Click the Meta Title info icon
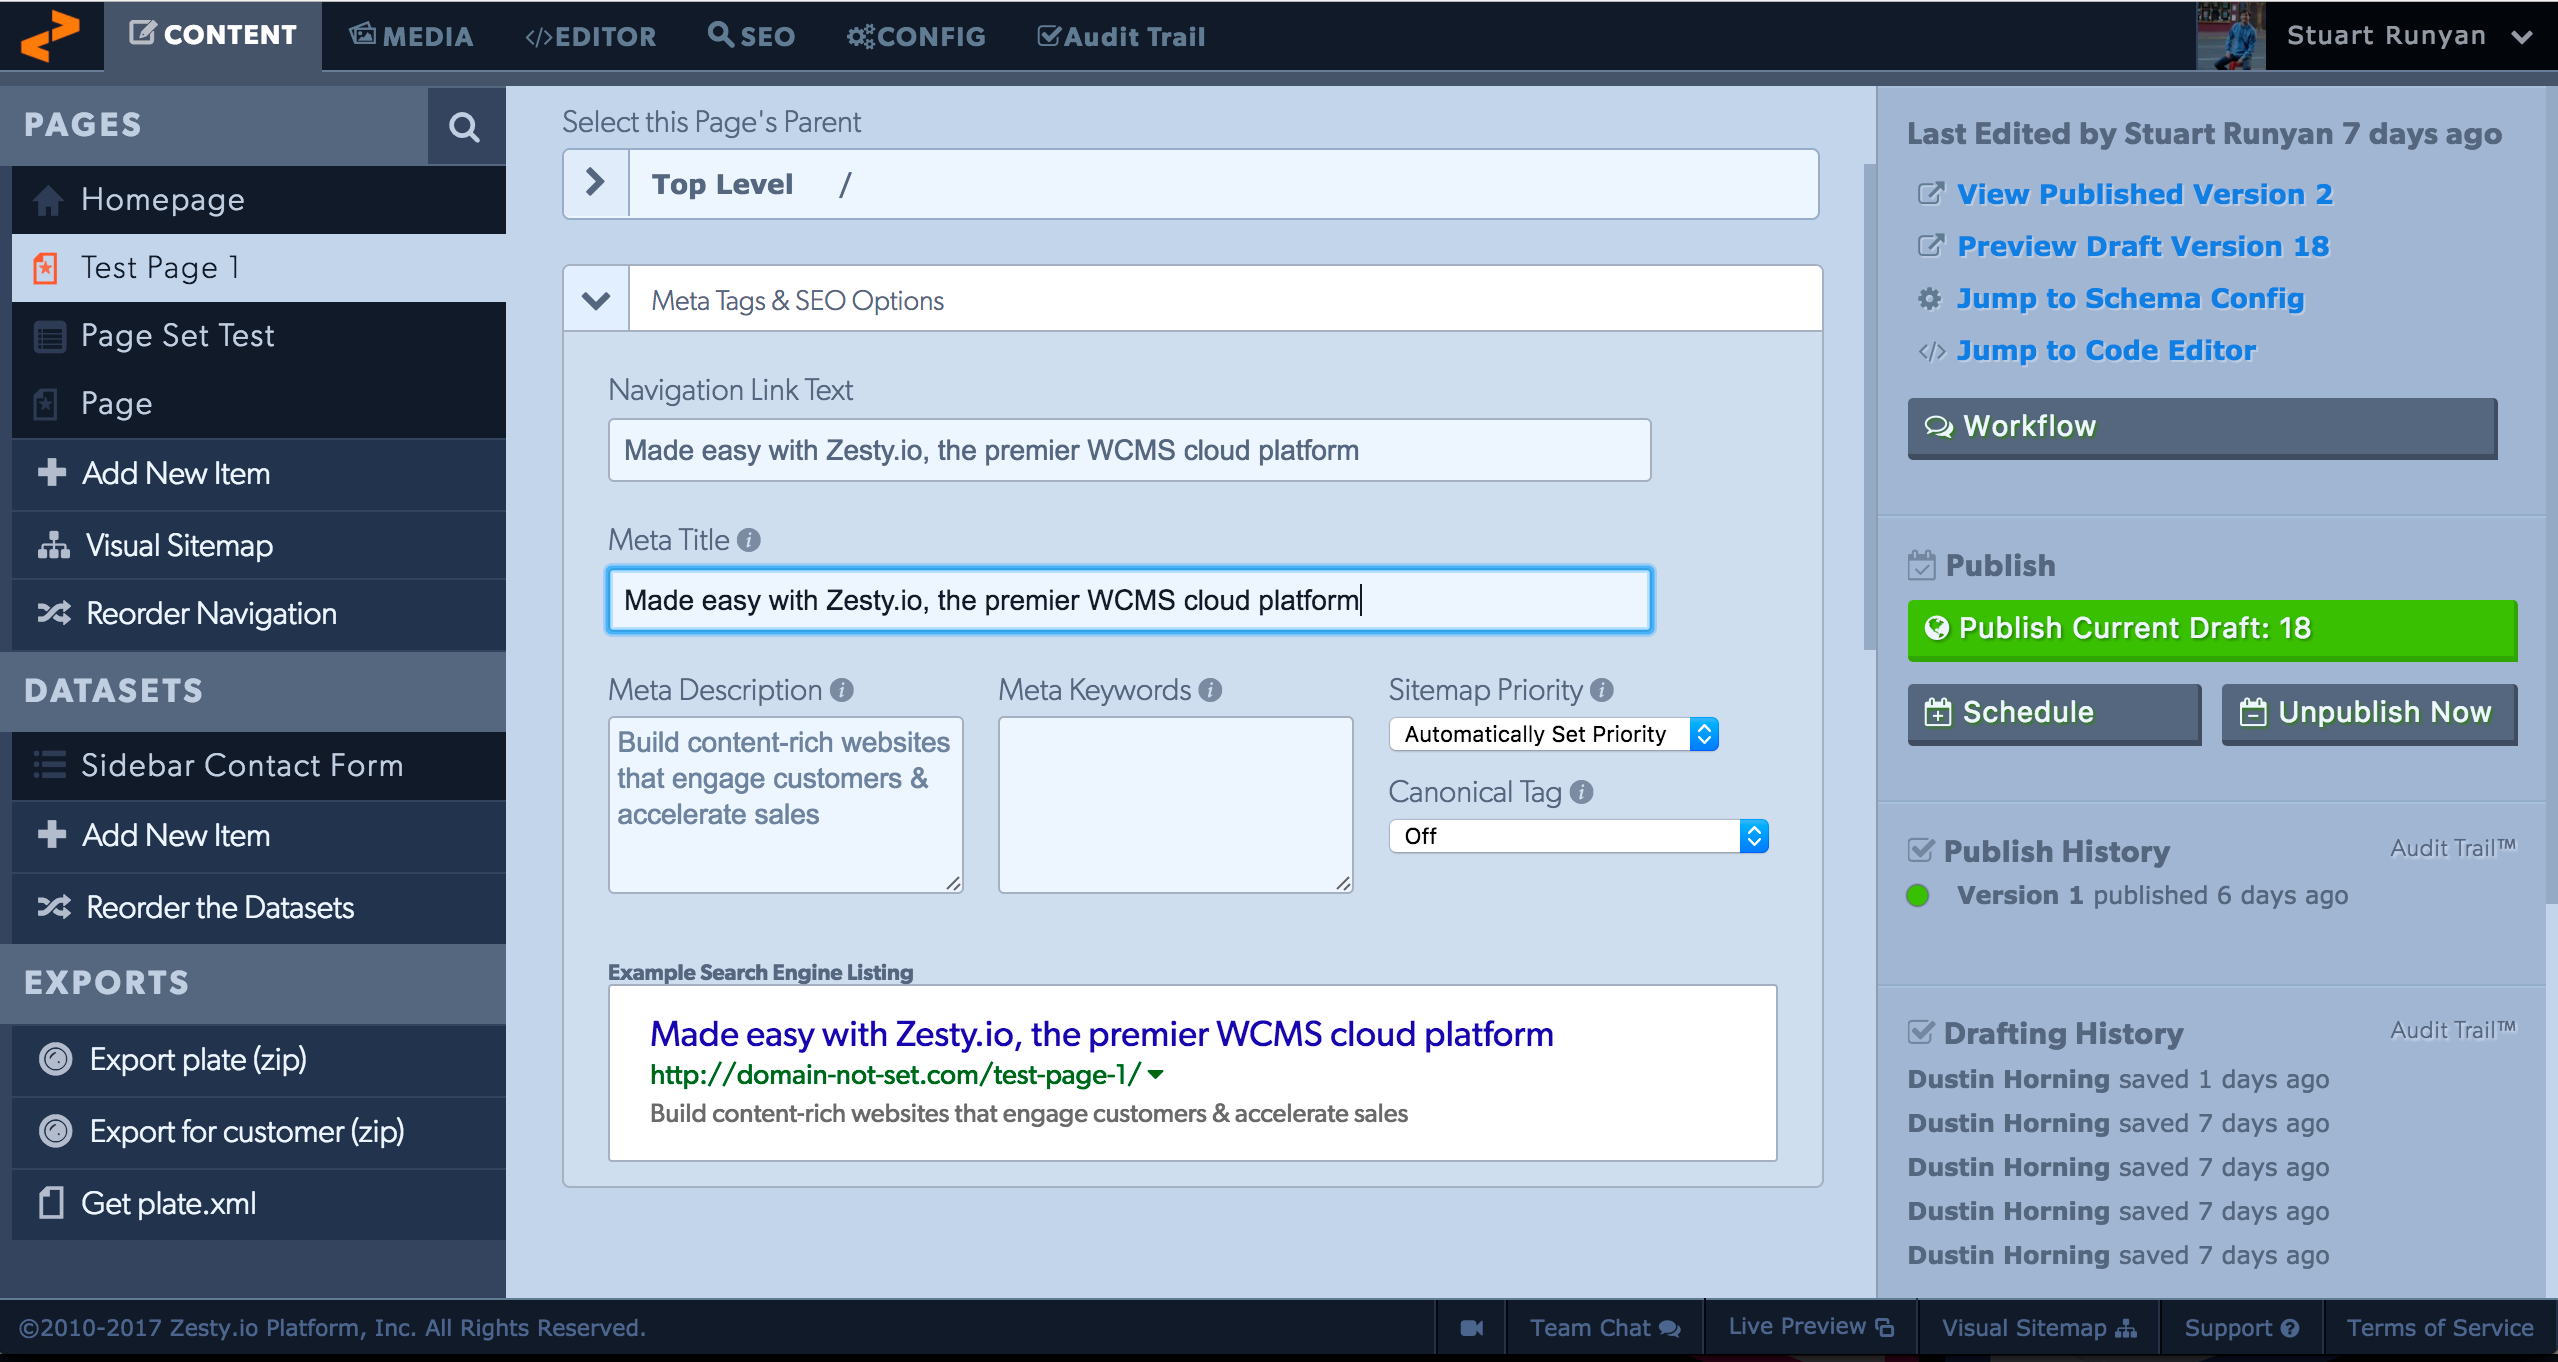Image resolution: width=2558 pixels, height=1362 pixels. [x=749, y=540]
